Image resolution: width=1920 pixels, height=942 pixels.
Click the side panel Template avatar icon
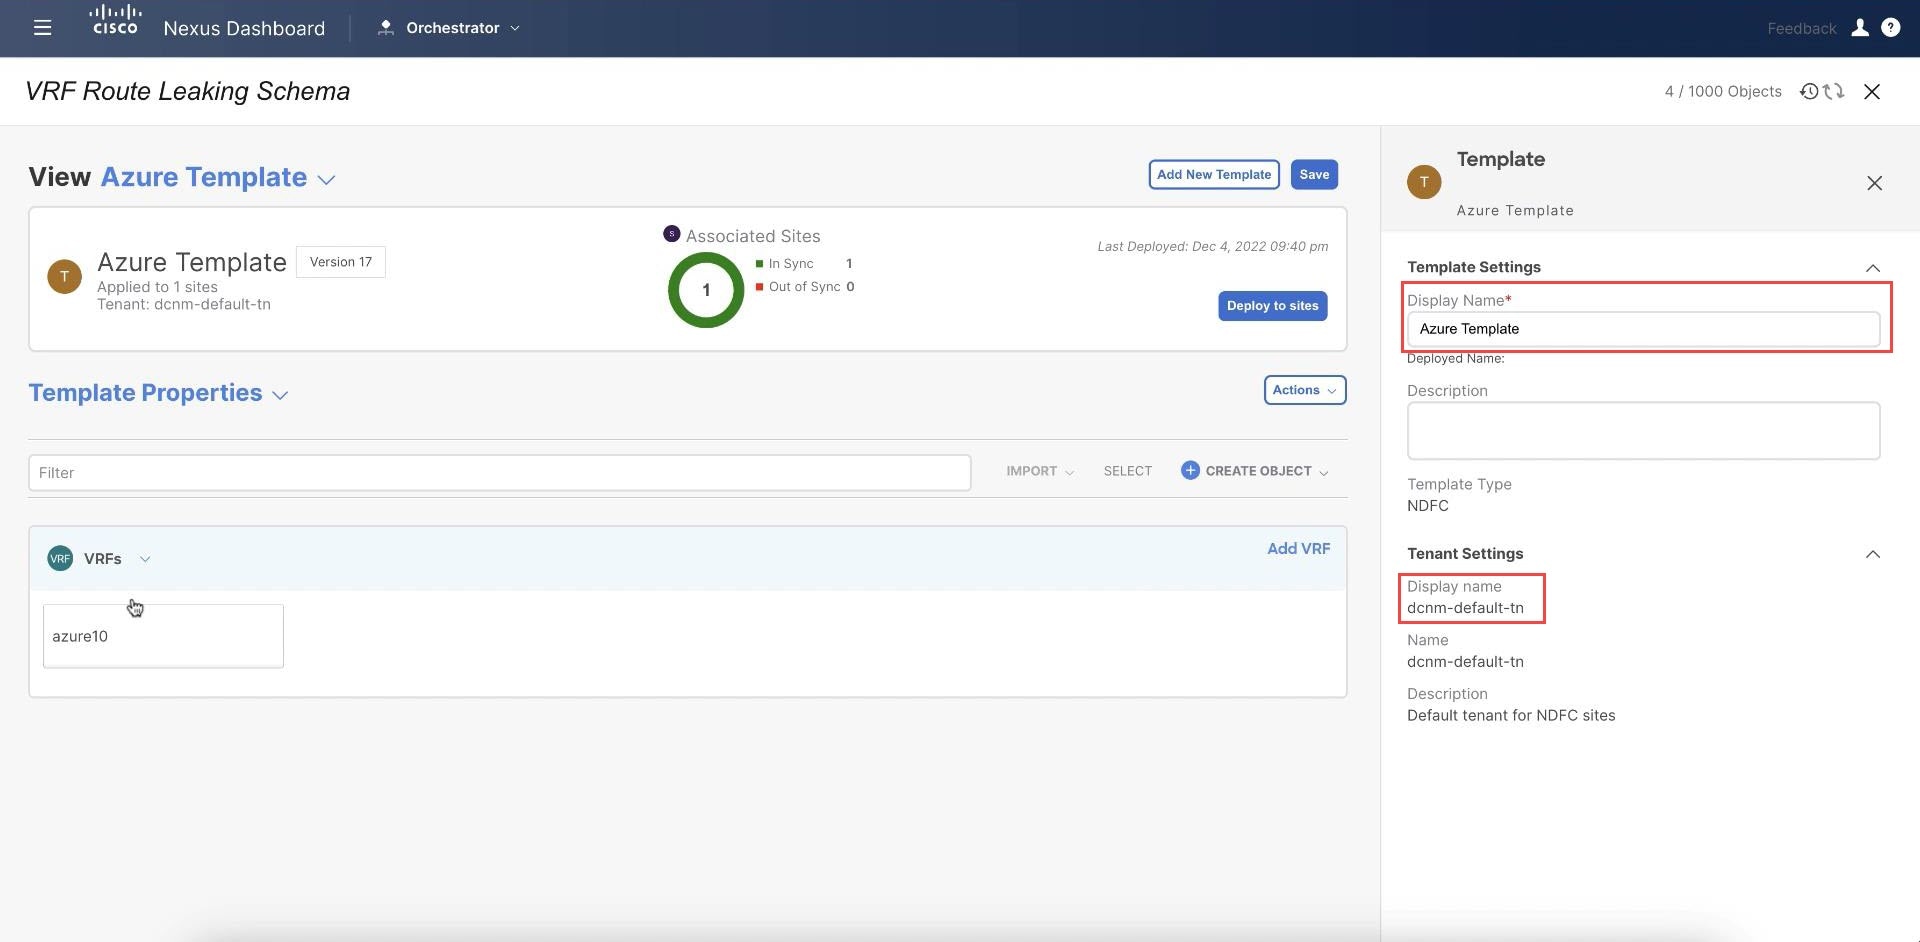1424,182
